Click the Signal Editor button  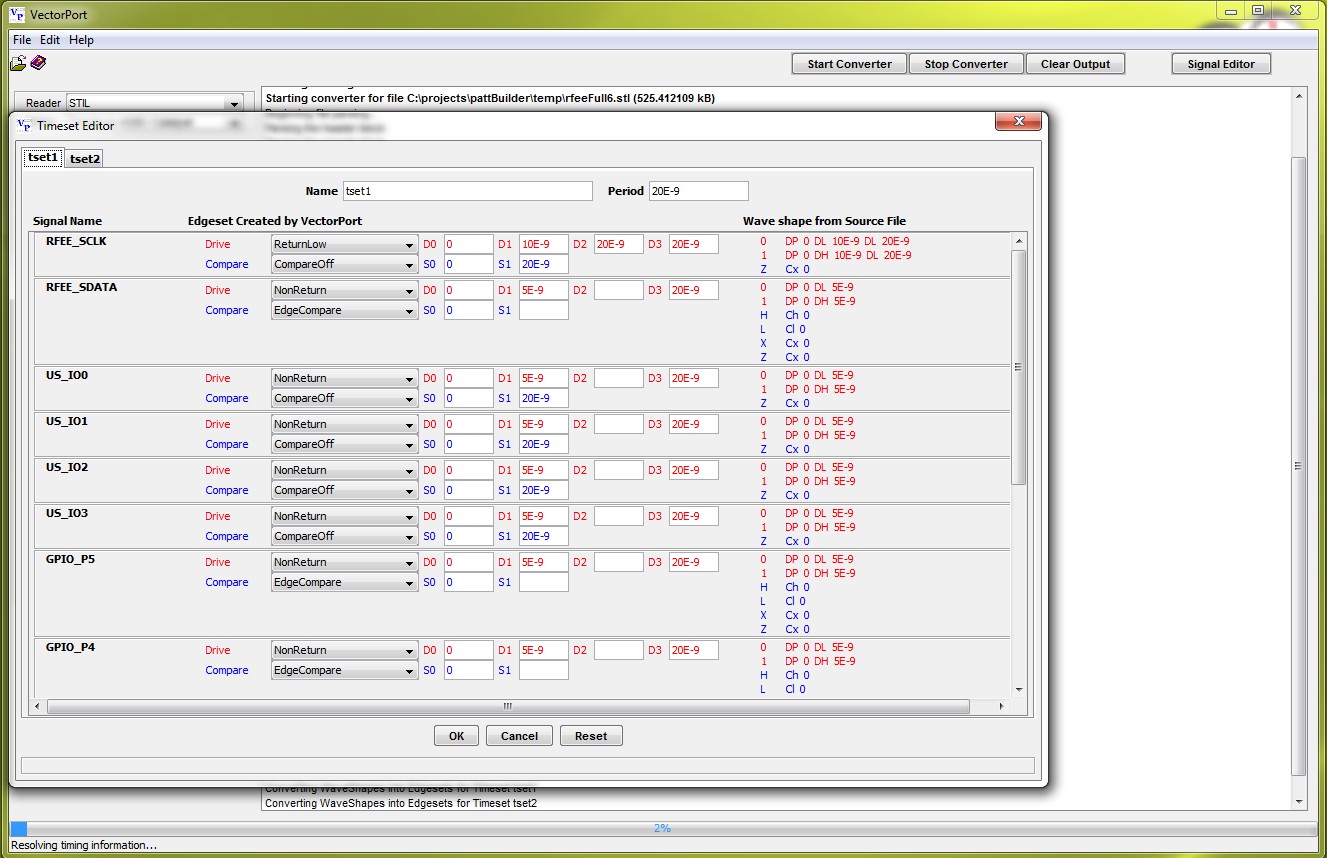pyautogui.click(x=1220, y=64)
